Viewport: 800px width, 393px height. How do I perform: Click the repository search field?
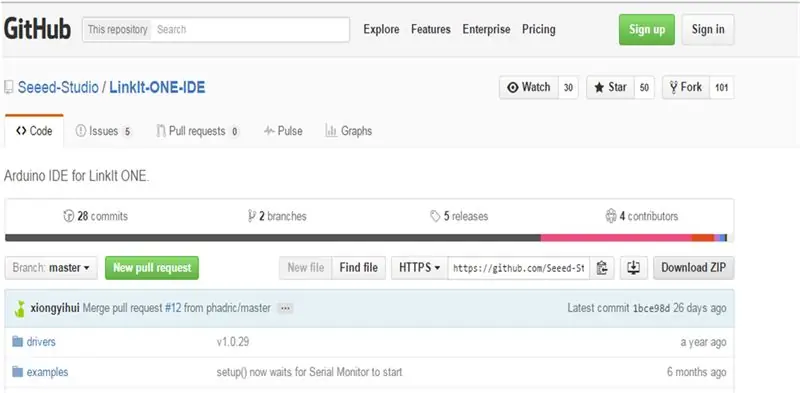(251, 30)
